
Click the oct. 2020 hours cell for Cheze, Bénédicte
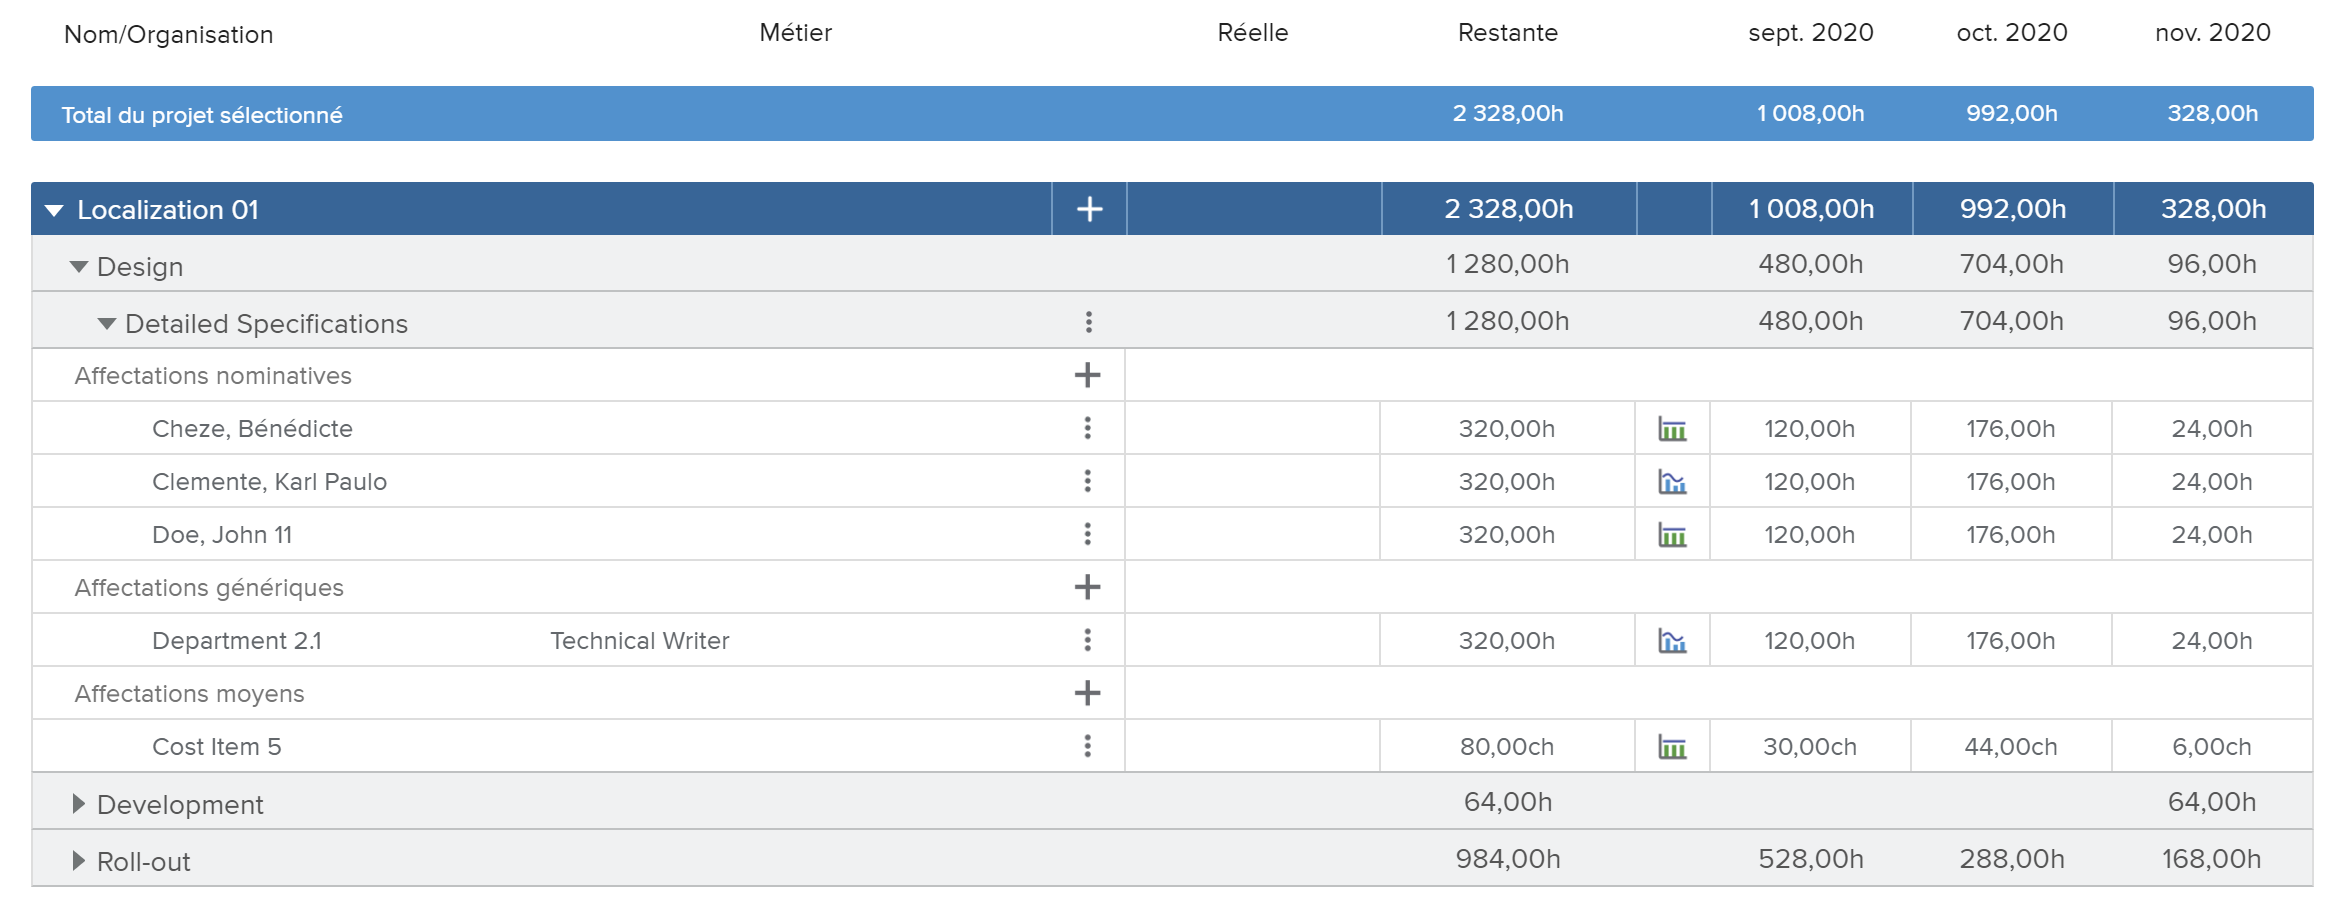[x=2010, y=429]
